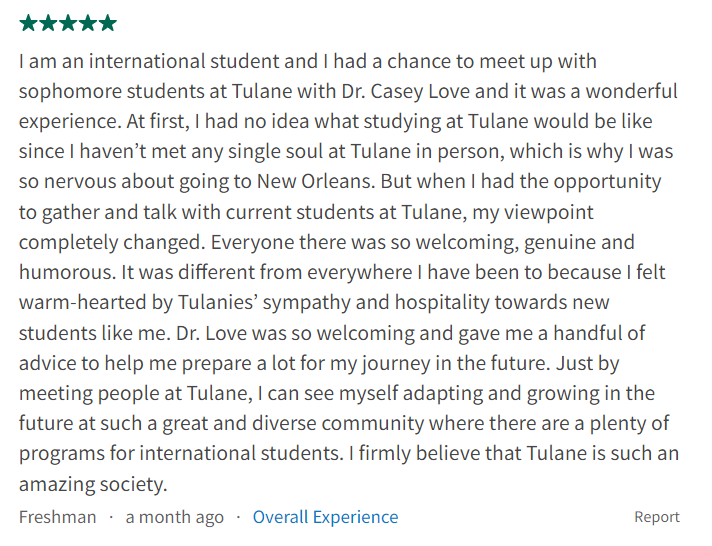Click the fourth green rating star

pos(88,23)
